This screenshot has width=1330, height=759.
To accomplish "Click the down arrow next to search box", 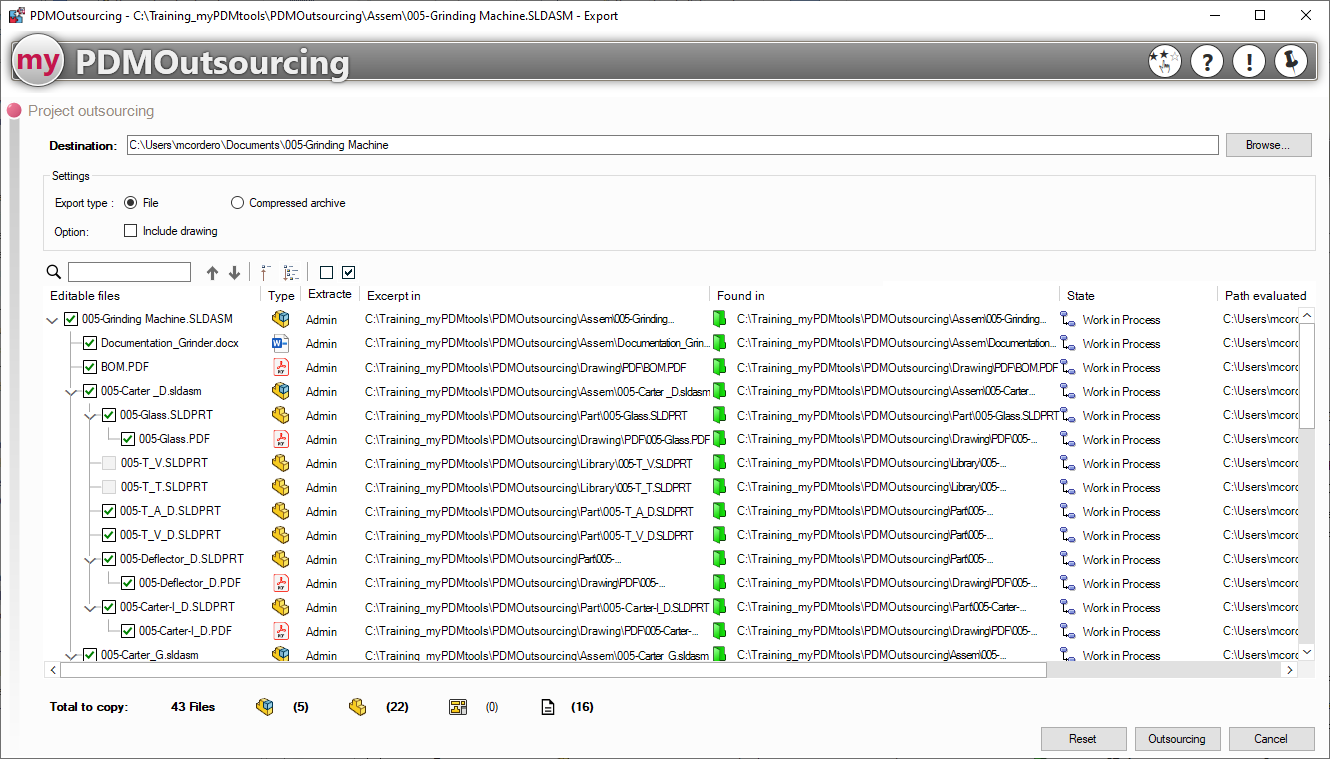I will [234, 273].
